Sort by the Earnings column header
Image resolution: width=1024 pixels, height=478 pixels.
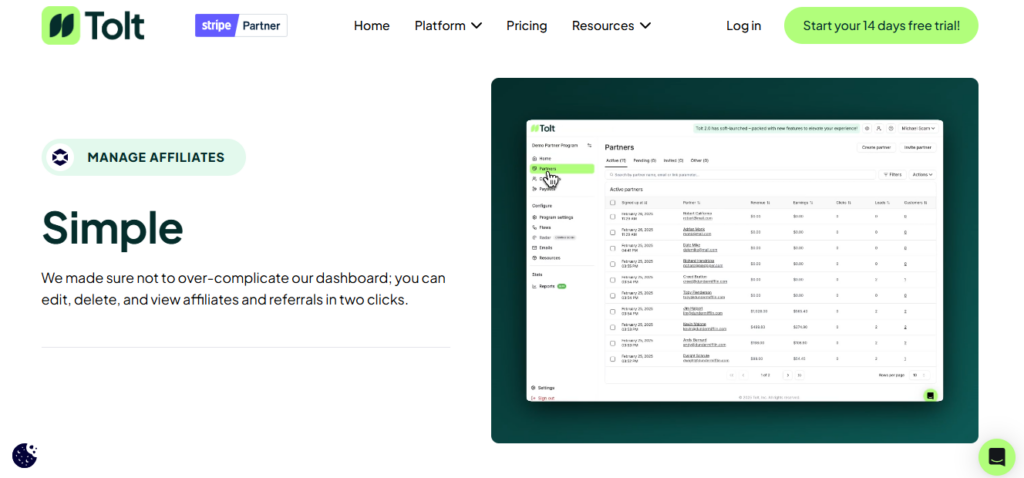pyautogui.click(x=803, y=203)
